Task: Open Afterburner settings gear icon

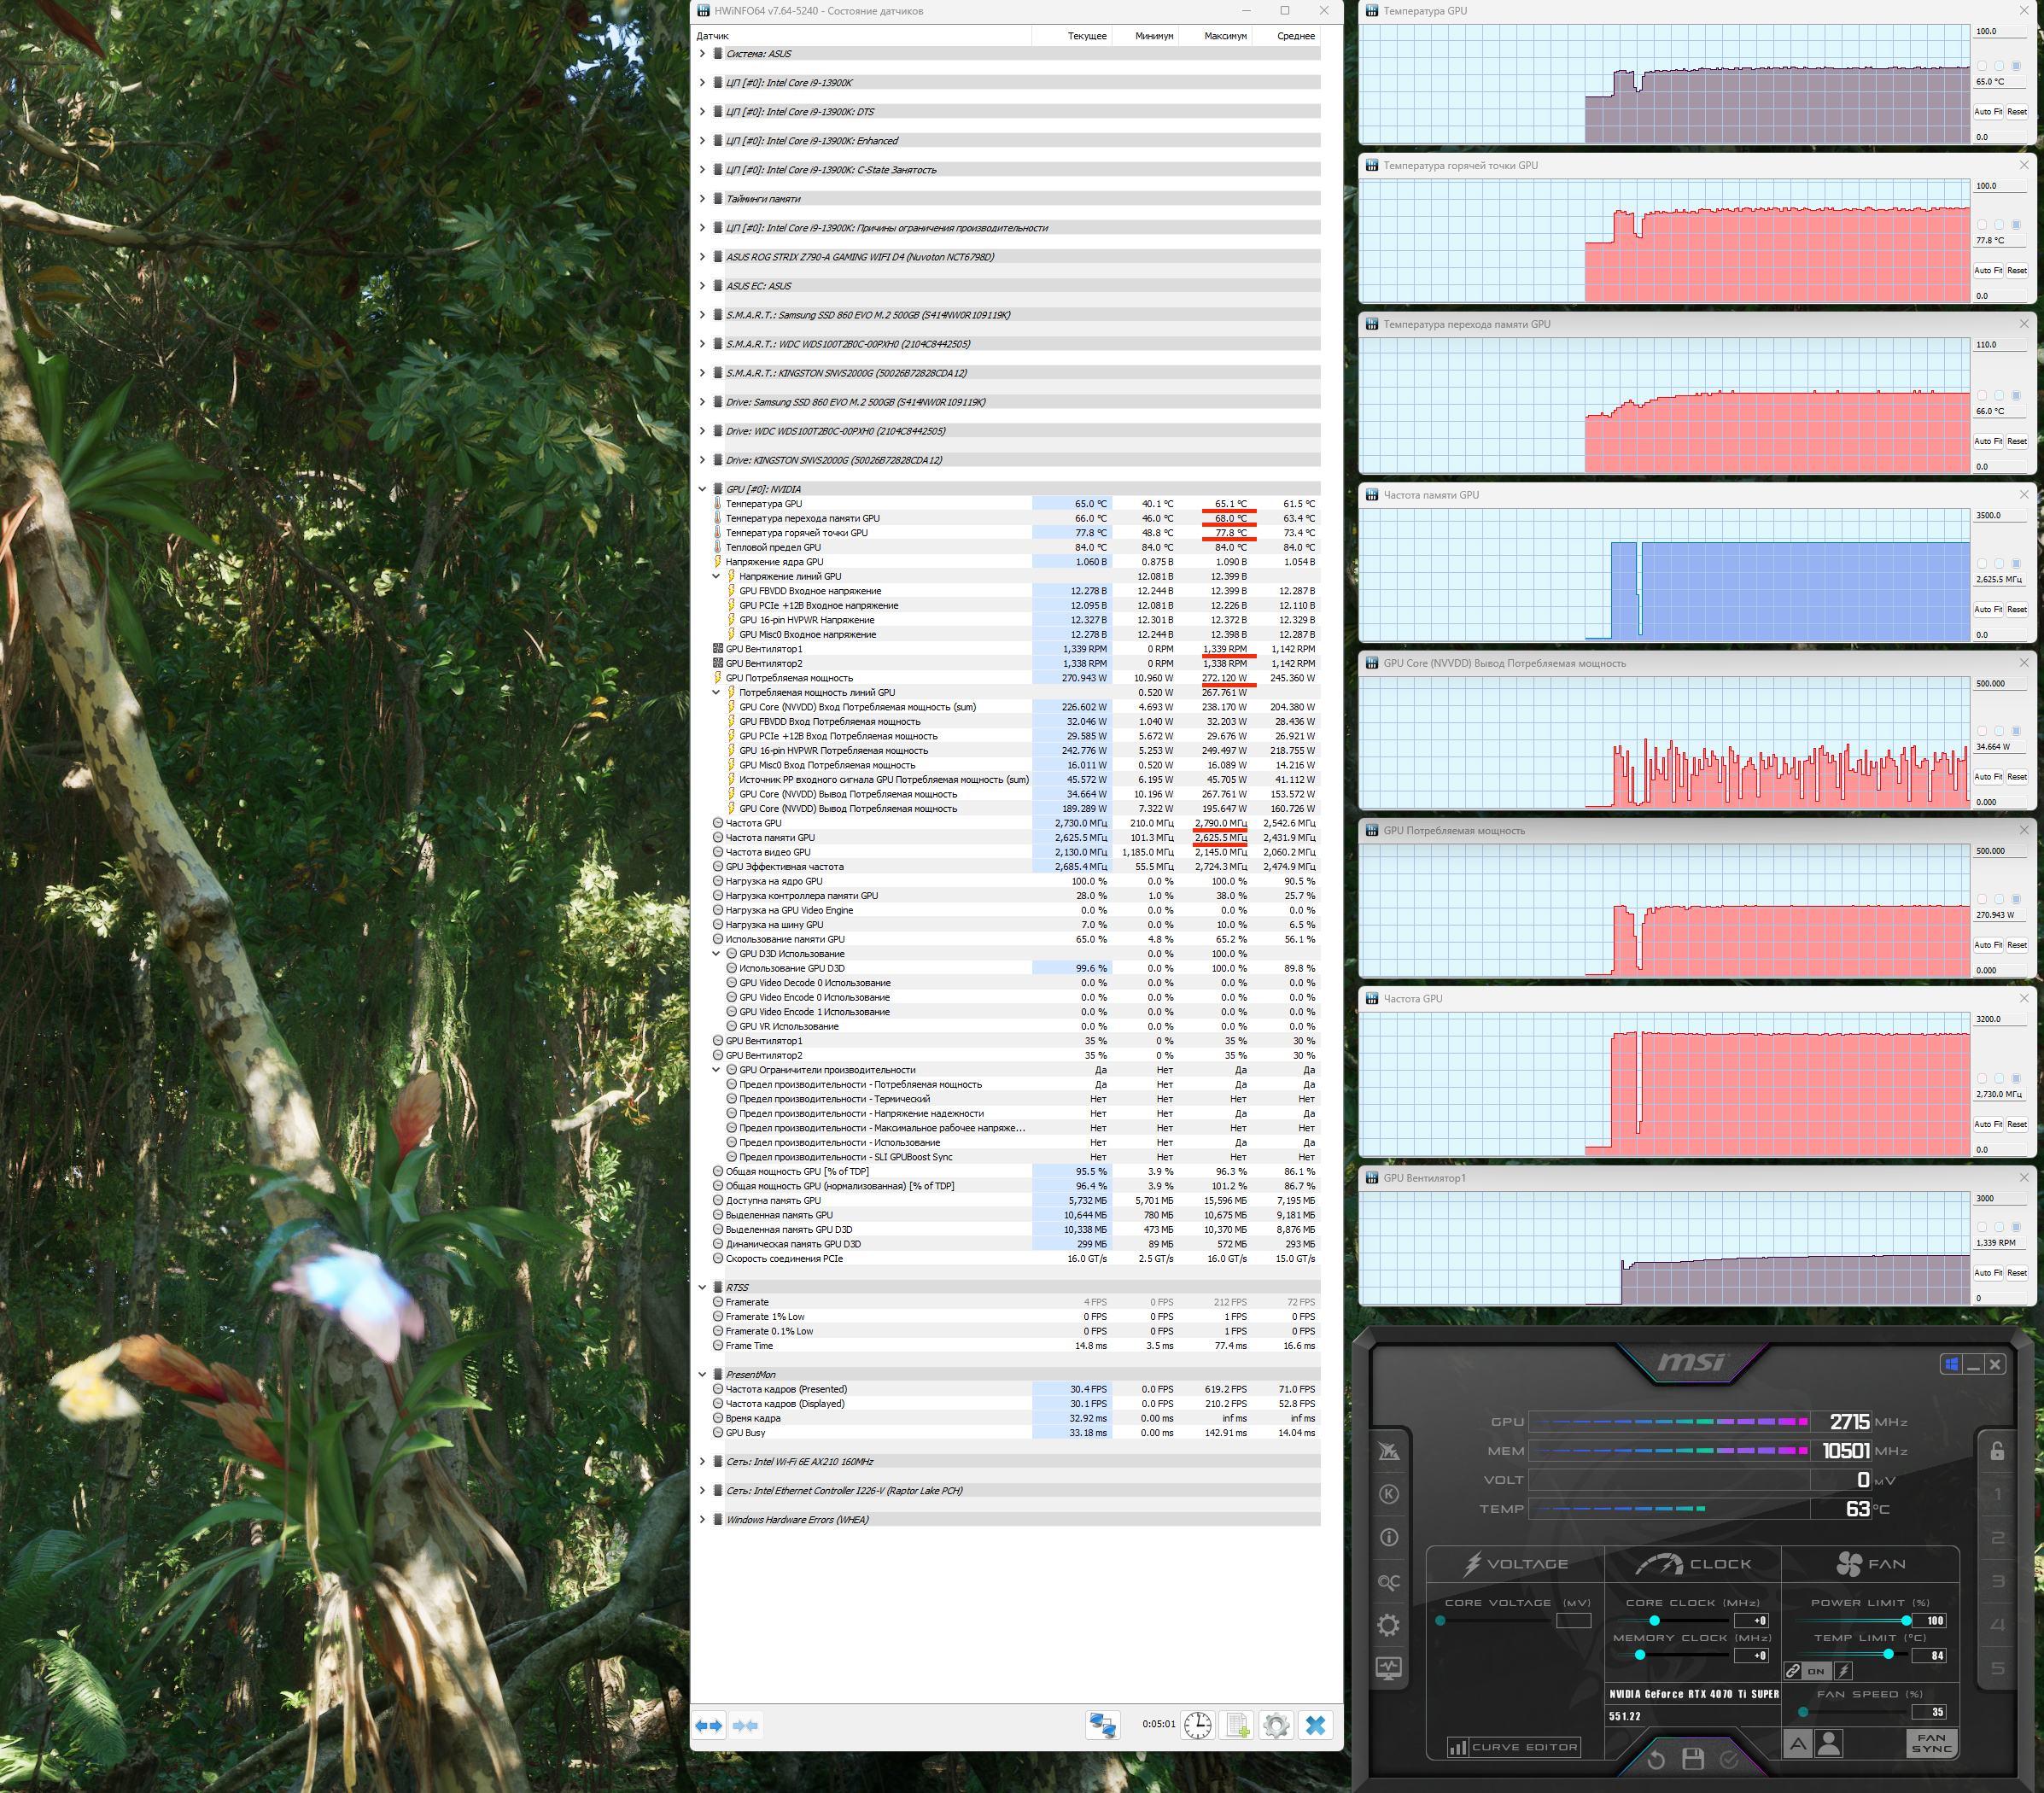Action: click(x=1388, y=1625)
